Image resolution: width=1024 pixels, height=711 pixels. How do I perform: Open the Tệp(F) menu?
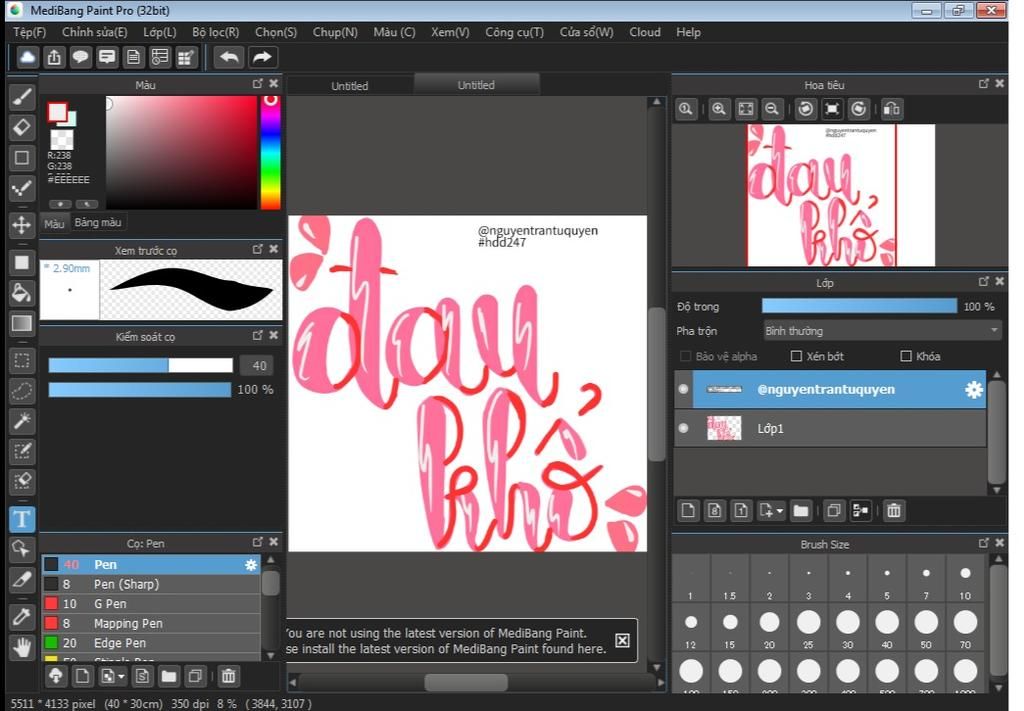tap(29, 32)
